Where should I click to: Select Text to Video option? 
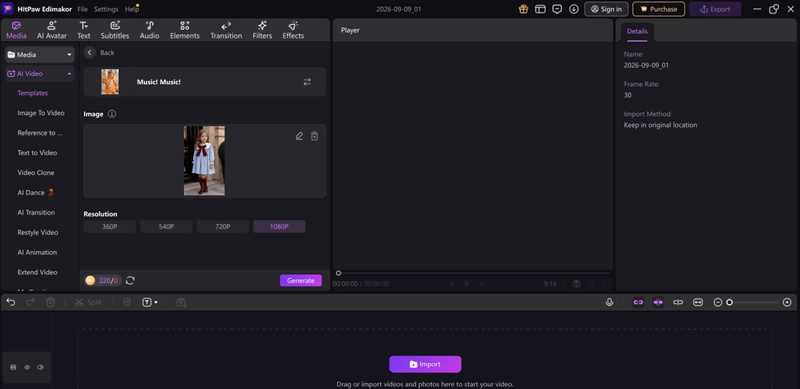tap(37, 153)
